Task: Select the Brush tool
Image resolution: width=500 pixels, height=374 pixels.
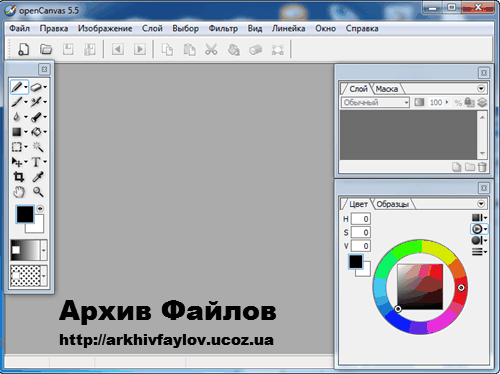Action: click(x=17, y=102)
